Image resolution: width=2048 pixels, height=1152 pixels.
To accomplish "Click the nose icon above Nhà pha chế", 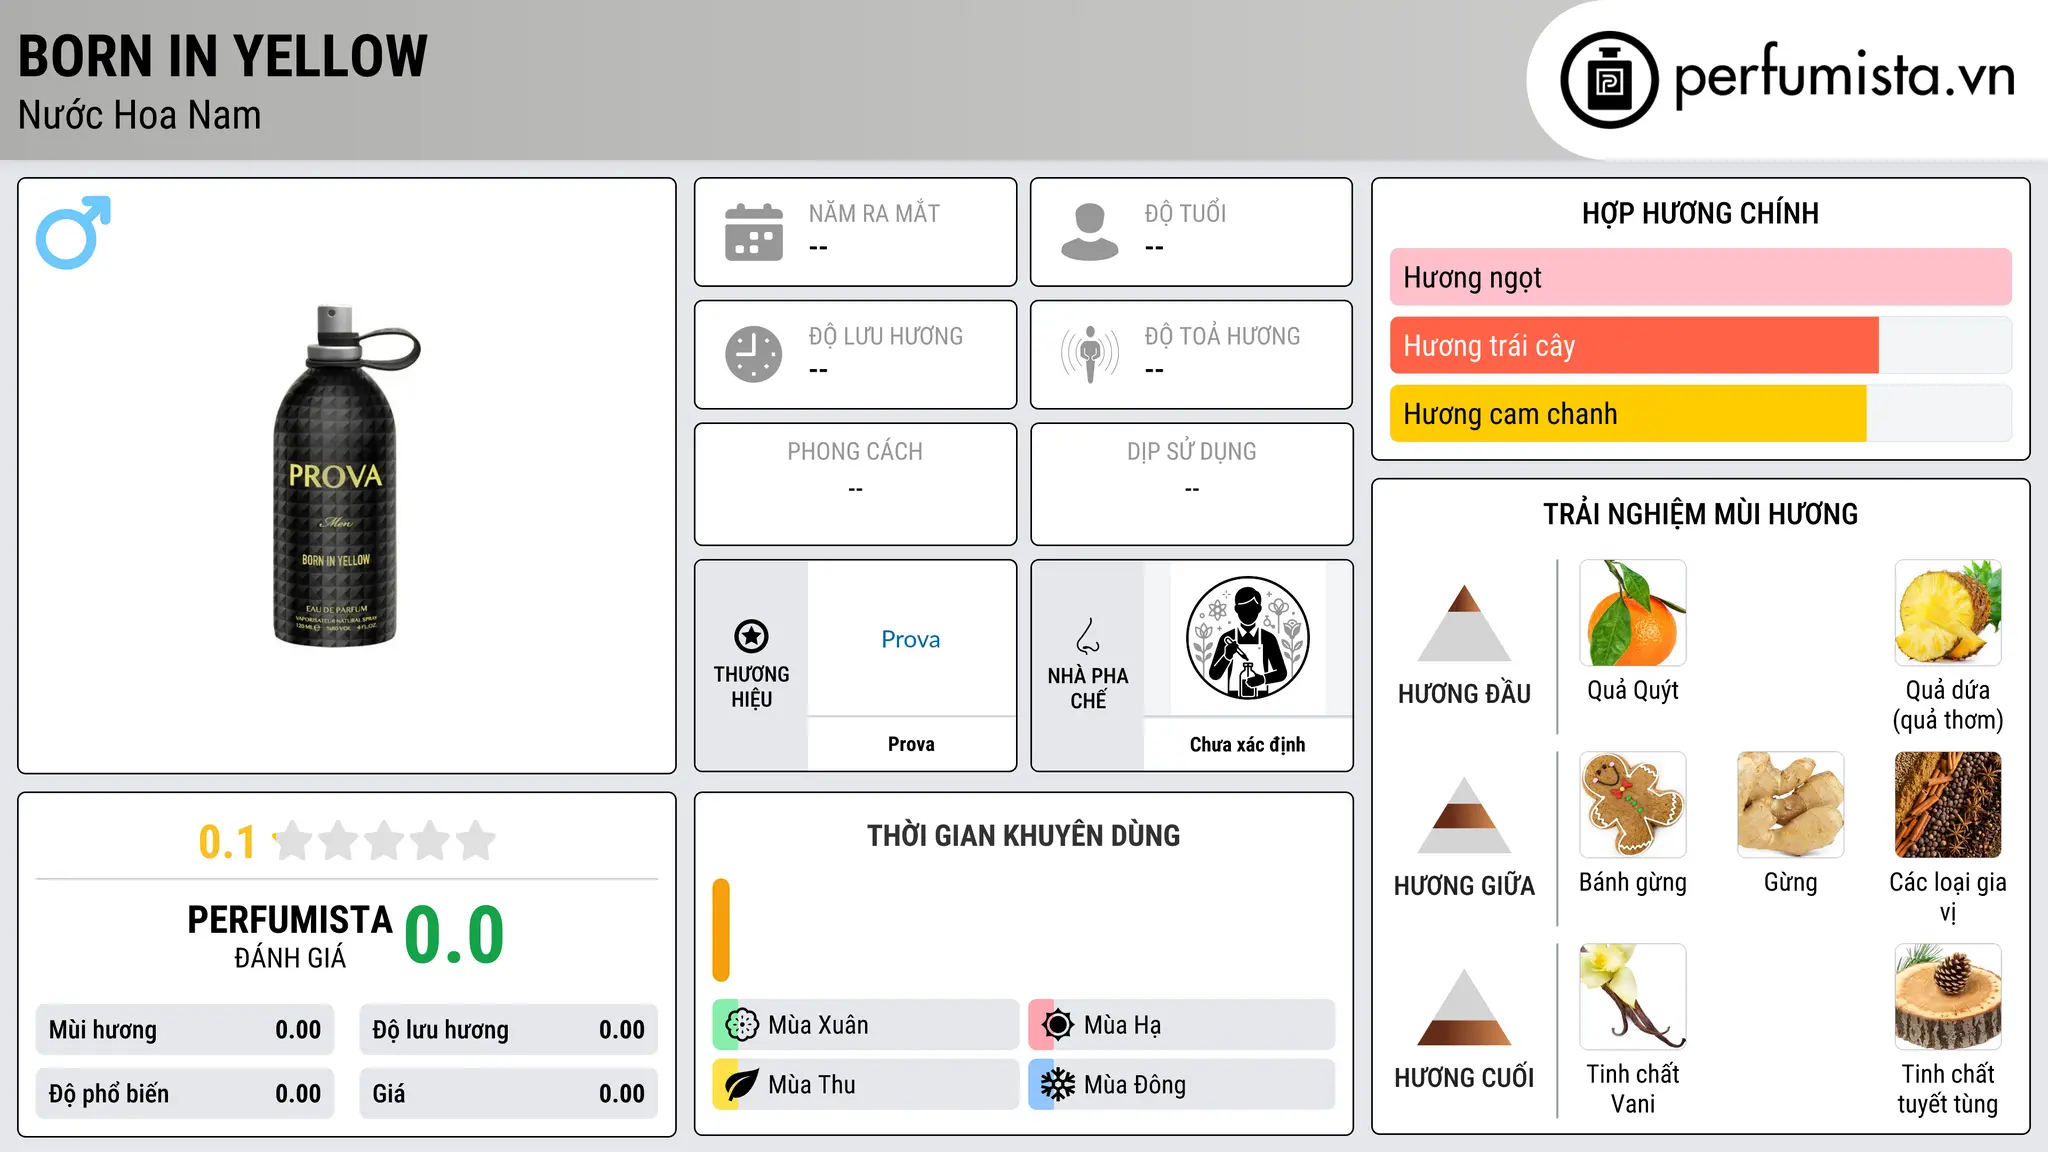I will [1088, 635].
